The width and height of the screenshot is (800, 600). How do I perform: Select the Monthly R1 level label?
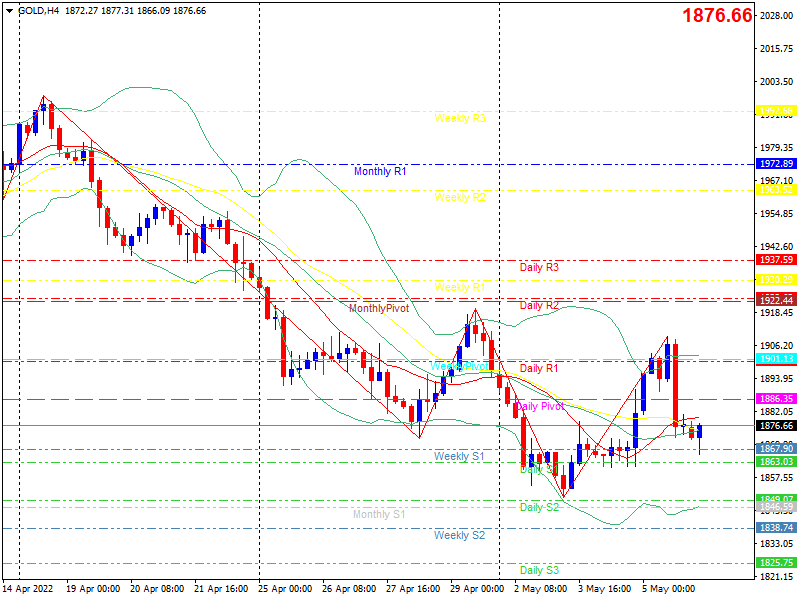pos(380,171)
